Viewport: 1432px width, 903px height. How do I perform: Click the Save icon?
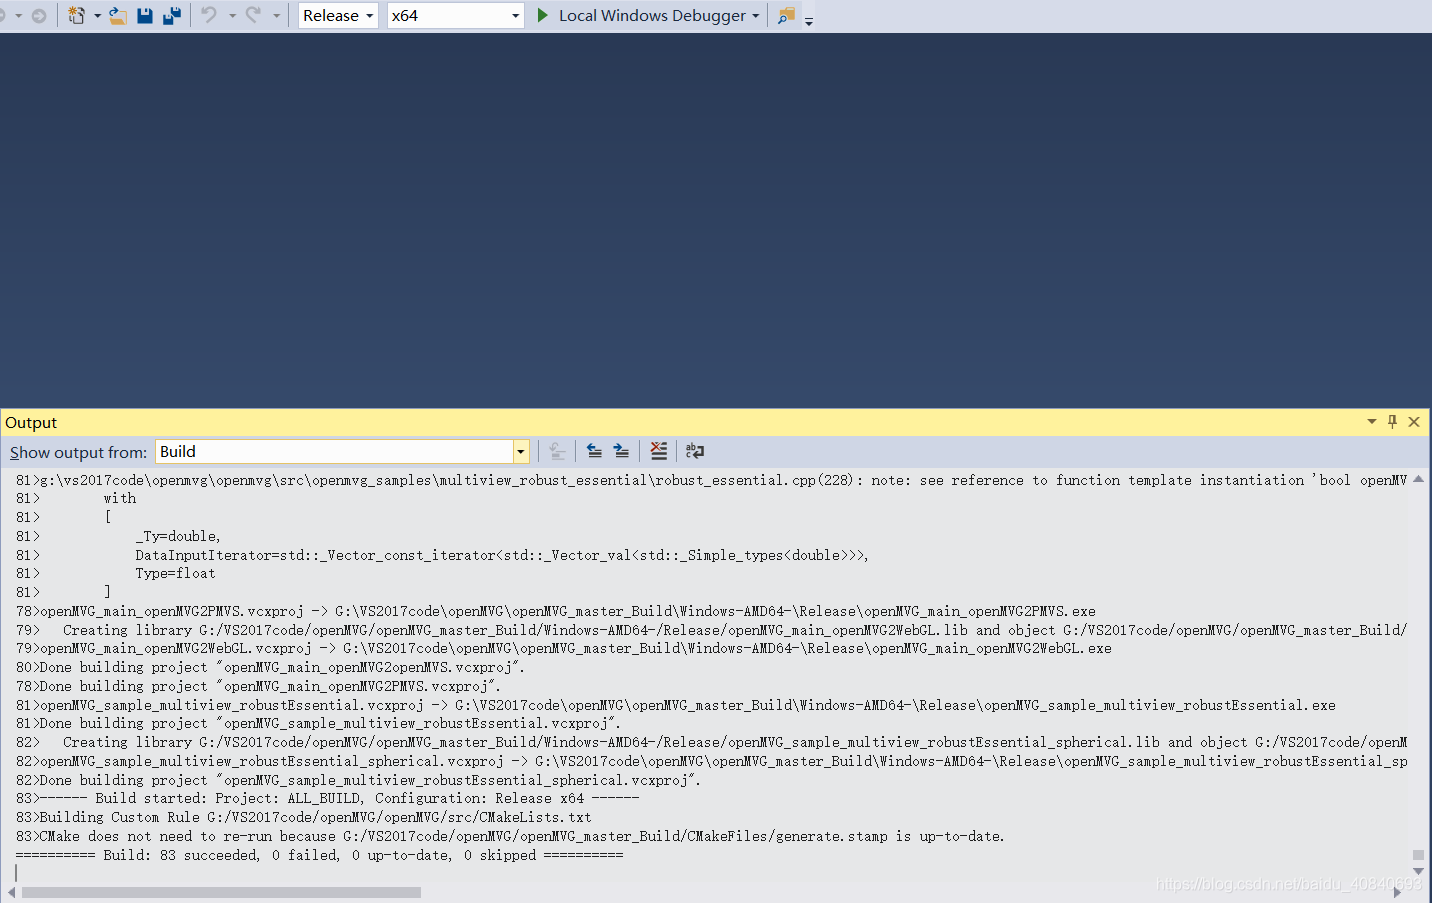145,15
